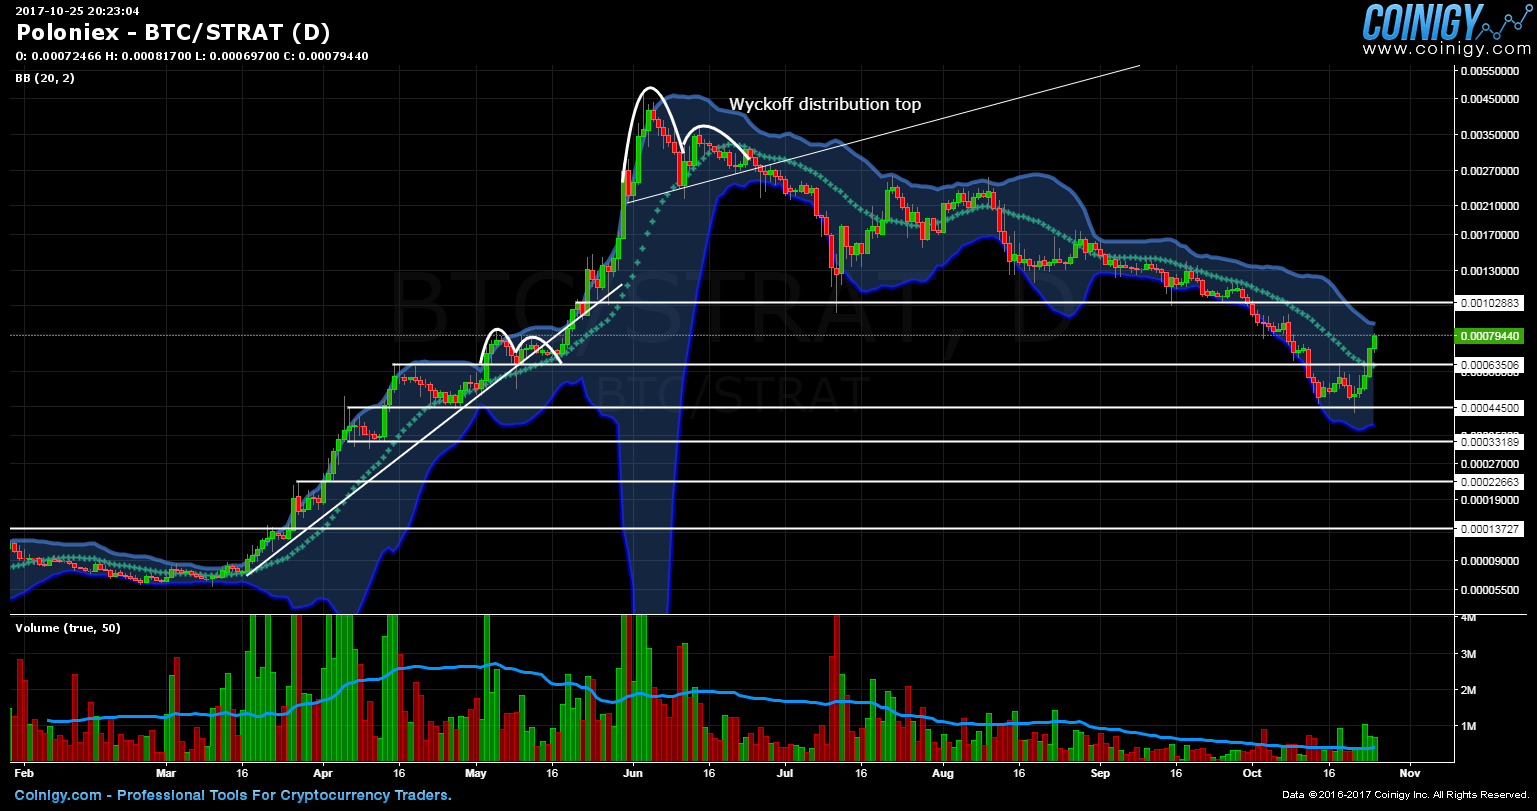1537x811 pixels.
Task: Click the 0.00270000 price axis value
Action: click(1490, 171)
